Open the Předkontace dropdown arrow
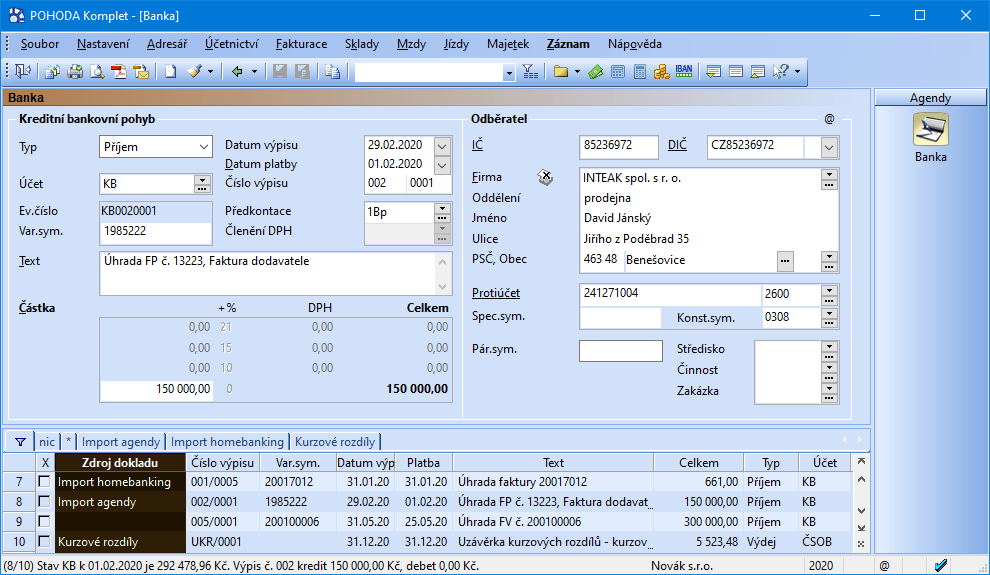The width and height of the screenshot is (990, 575). [443, 208]
